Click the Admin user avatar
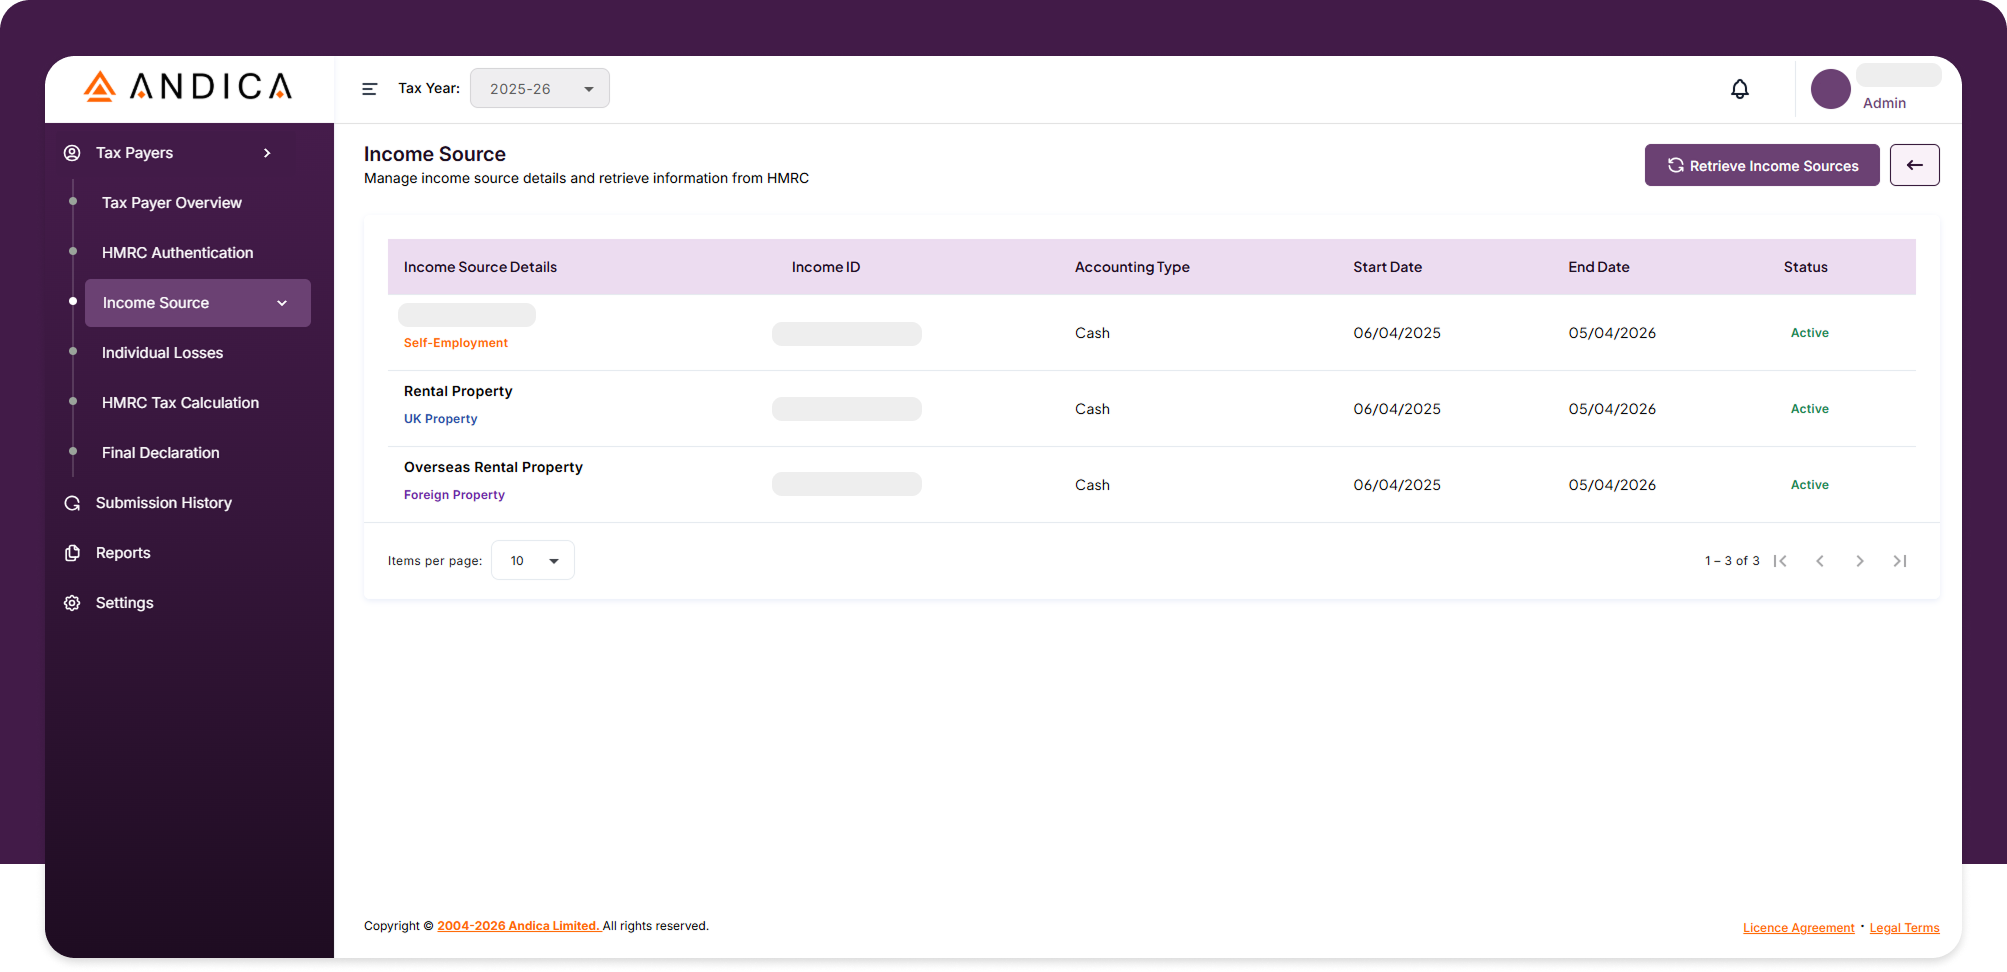Viewport: 2007px width, 972px height. [x=1830, y=89]
